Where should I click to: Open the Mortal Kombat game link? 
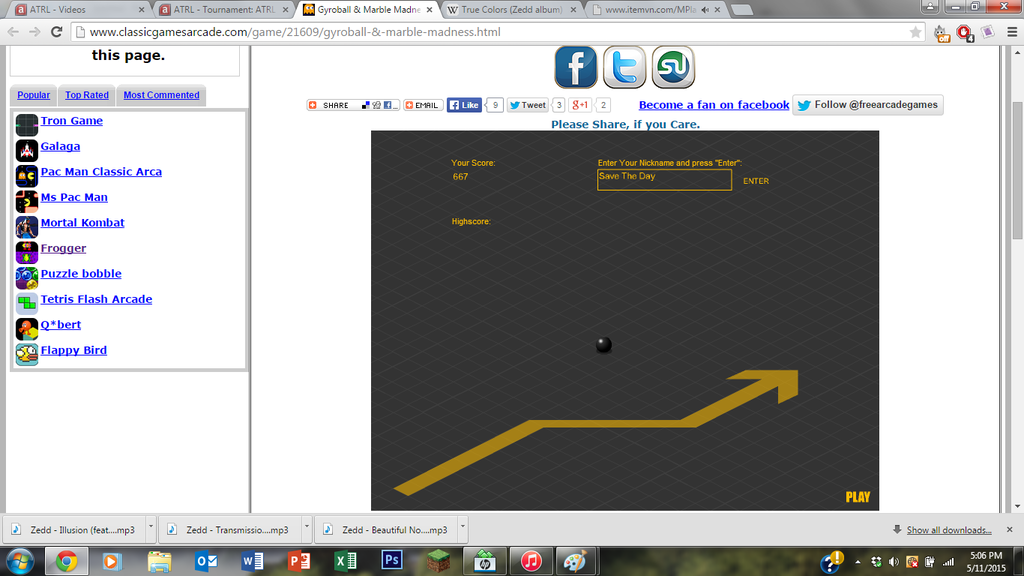(x=82, y=223)
